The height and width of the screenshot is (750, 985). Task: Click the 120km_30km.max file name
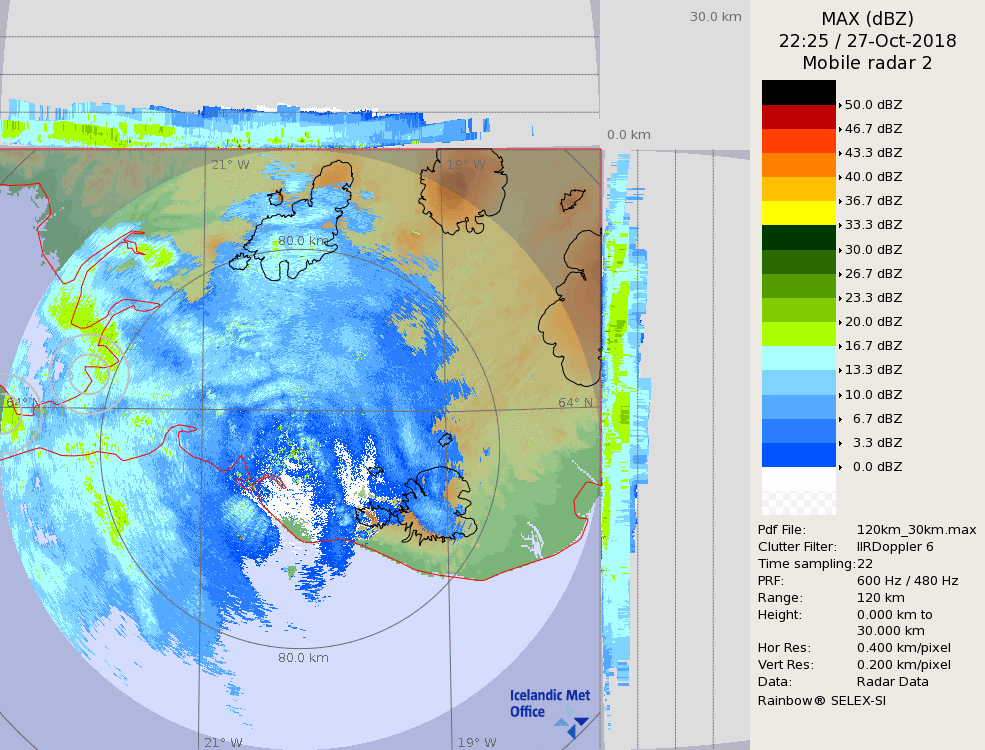tap(916, 530)
